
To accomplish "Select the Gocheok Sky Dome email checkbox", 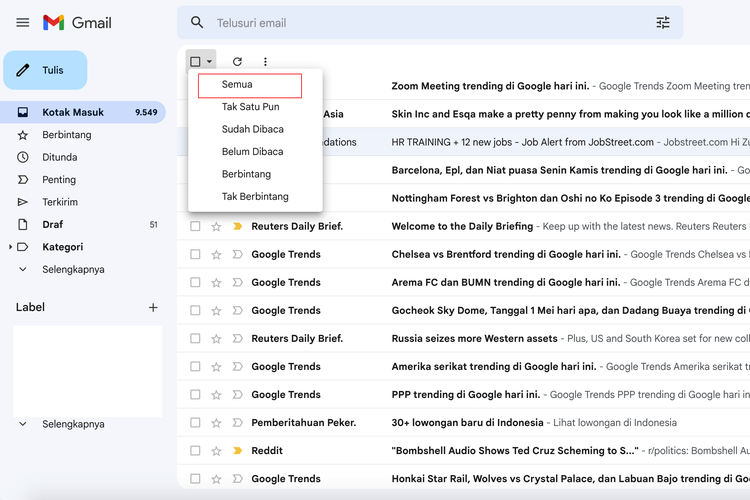I will point(195,311).
